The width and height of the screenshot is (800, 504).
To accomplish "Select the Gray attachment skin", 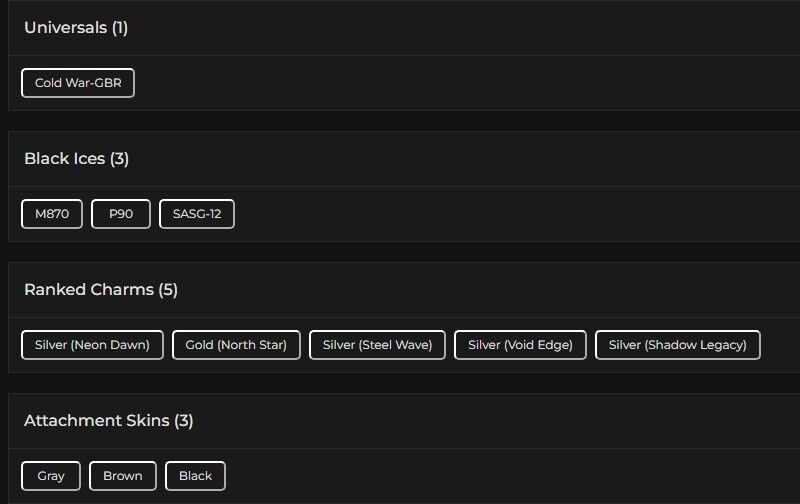I will pyautogui.click(x=51, y=476).
